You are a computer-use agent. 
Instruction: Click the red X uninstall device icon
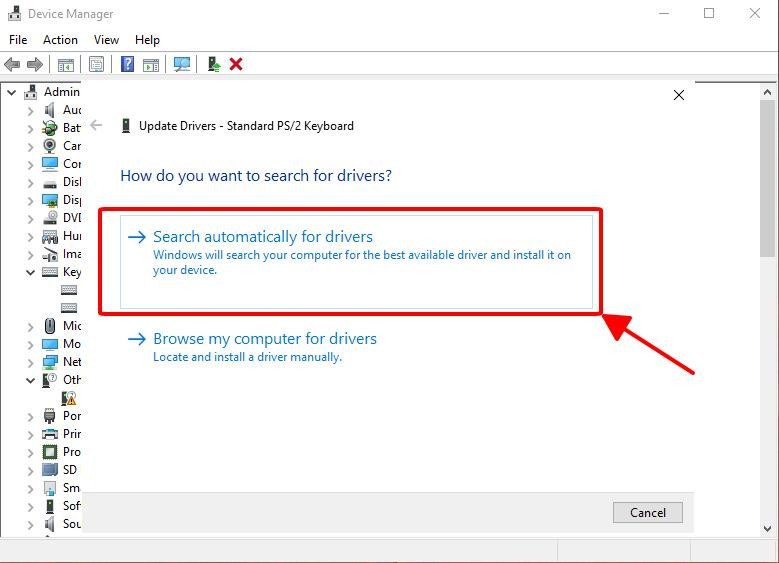point(236,64)
